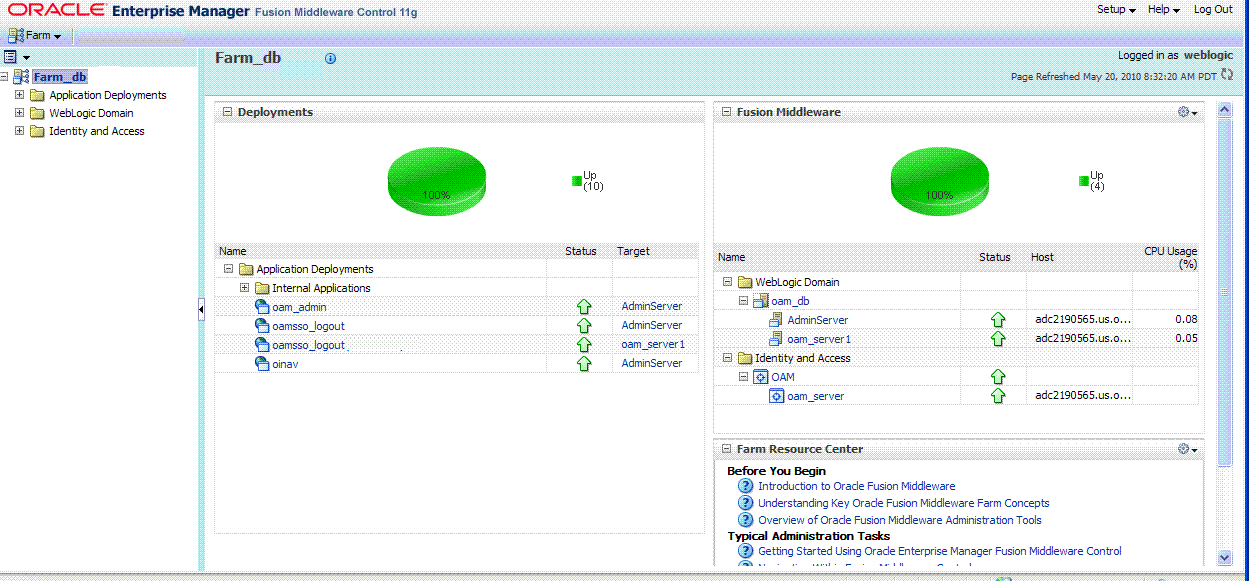Viewport: 1257px width, 581px height.
Task: Open the oamsso_logout deployment targeting AdminServer
Action: [x=308, y=325]
